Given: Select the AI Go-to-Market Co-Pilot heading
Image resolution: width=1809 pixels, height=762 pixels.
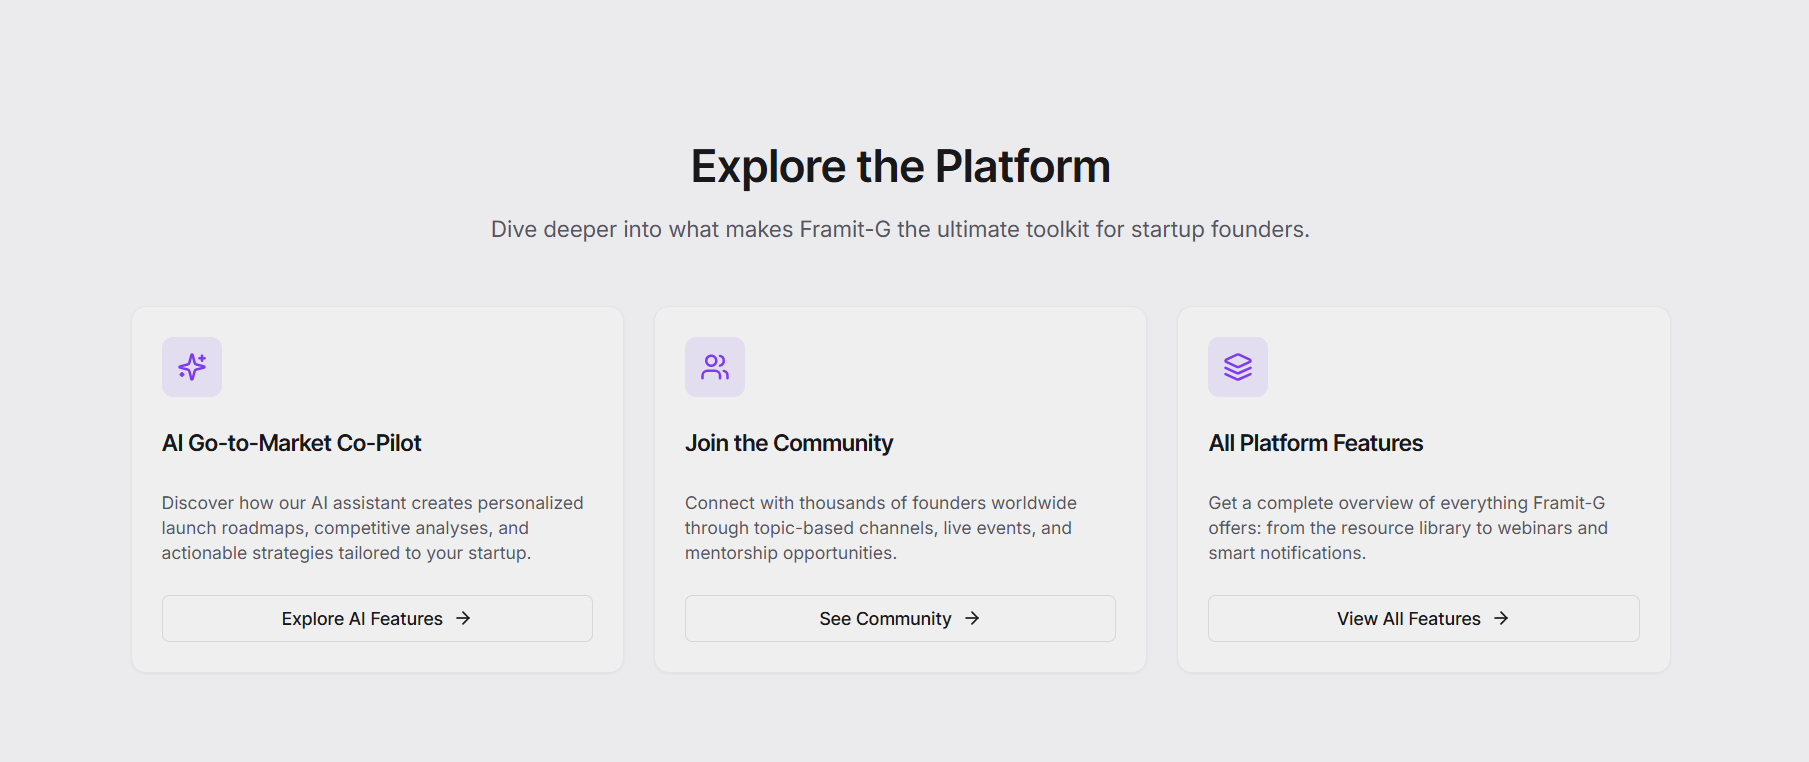Looking at the screenshot, I should tap(292, 443).
